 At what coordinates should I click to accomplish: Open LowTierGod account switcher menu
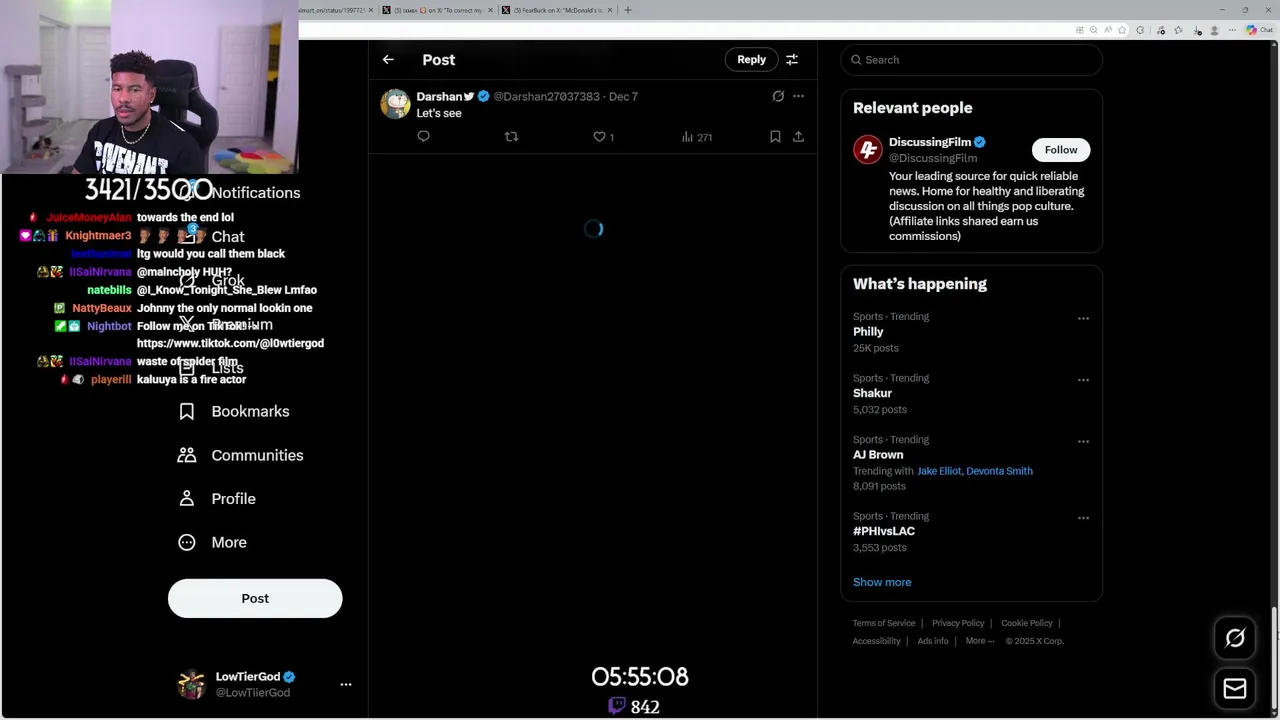[346, 684]
